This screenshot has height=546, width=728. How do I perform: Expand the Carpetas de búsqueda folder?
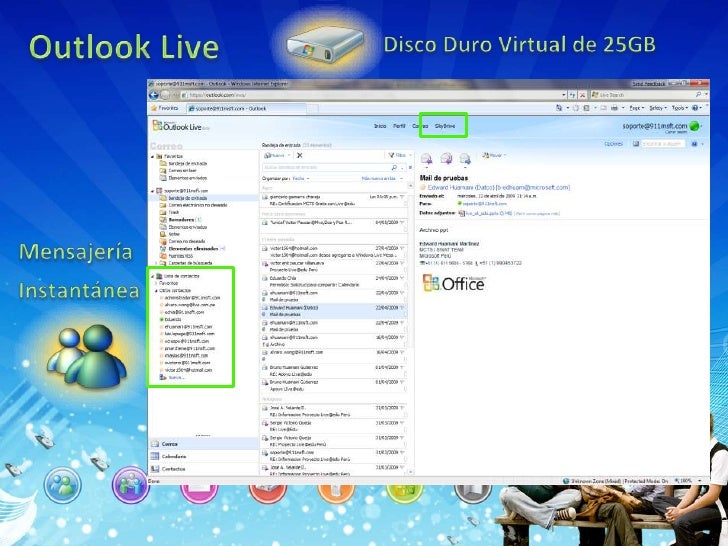pos(156,263)
